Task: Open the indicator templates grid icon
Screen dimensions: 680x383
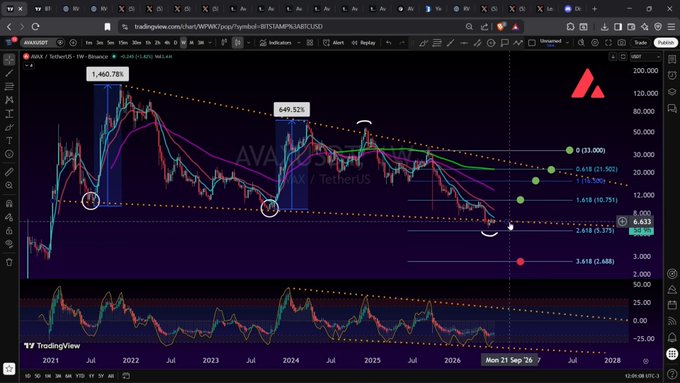Action: click(310, 43)
